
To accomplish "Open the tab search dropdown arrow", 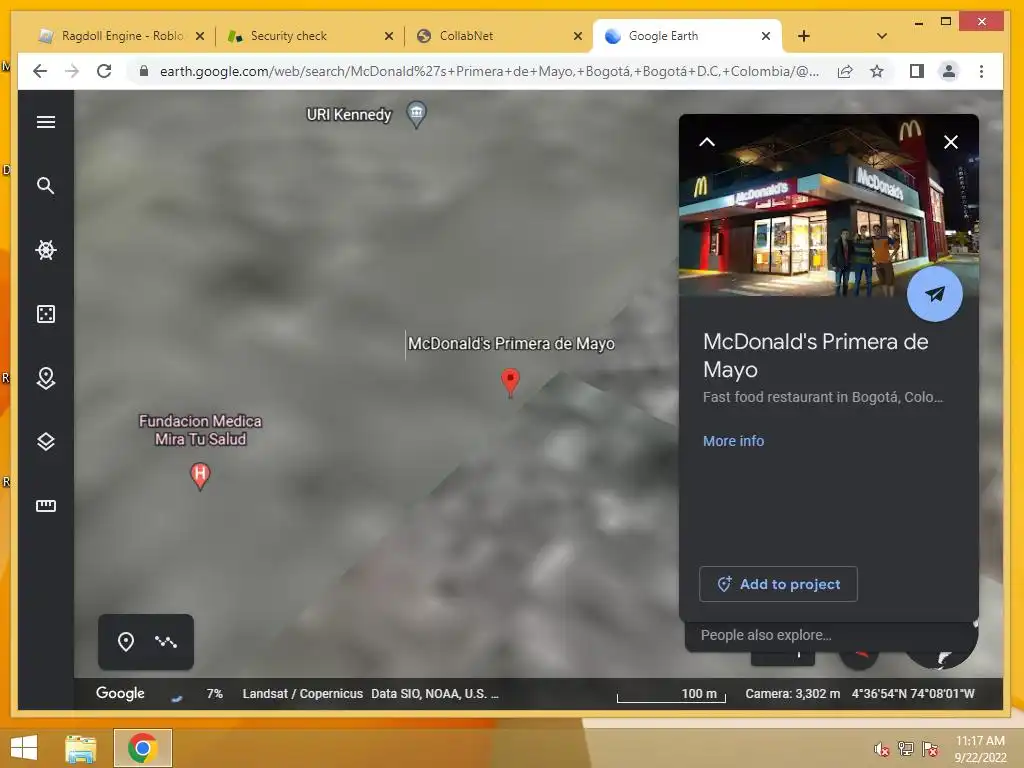I will click(x=882, y=37).
